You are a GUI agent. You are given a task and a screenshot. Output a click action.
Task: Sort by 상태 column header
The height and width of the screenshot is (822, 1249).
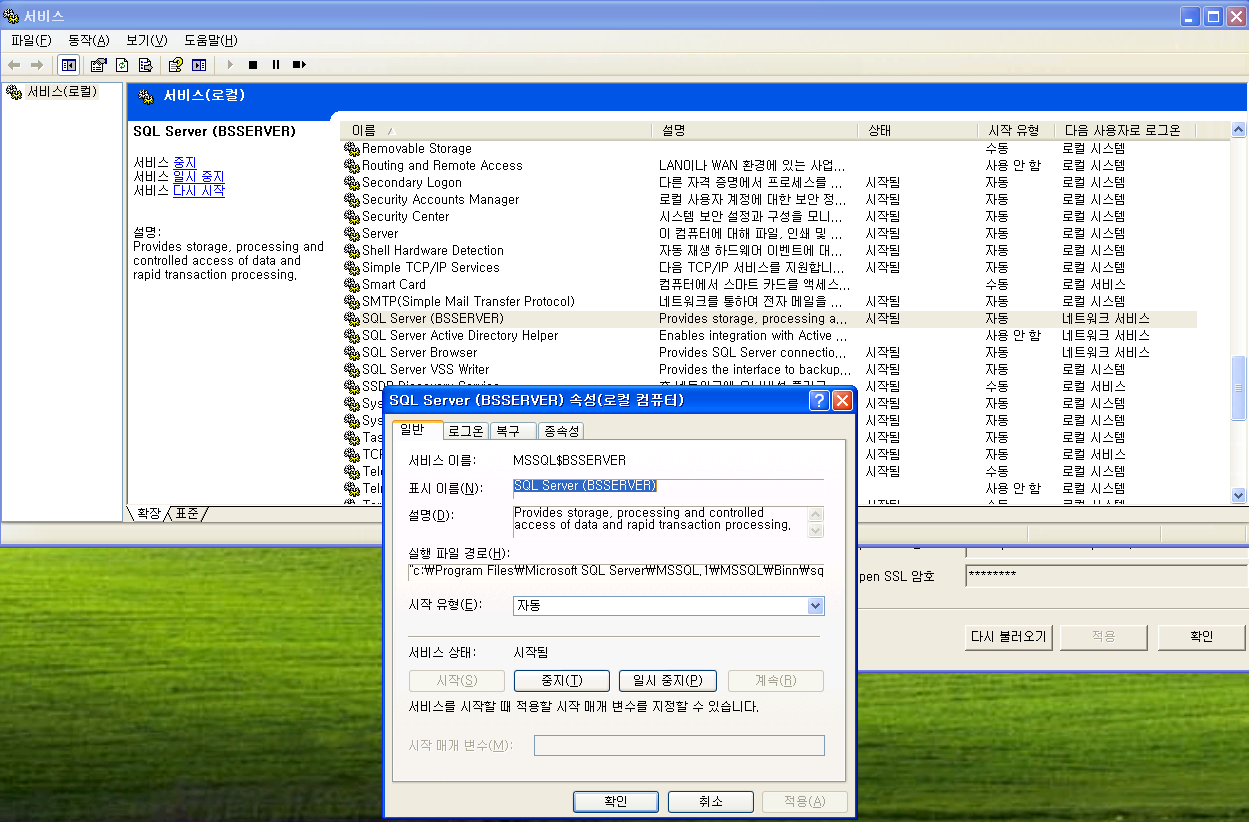[x=916, y=131]
